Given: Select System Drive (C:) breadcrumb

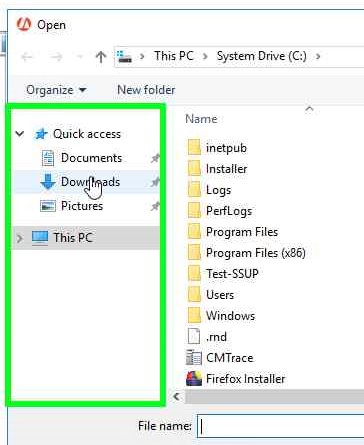Looking at the screenshot, I should pyautogui.click(x=262, y=56).
